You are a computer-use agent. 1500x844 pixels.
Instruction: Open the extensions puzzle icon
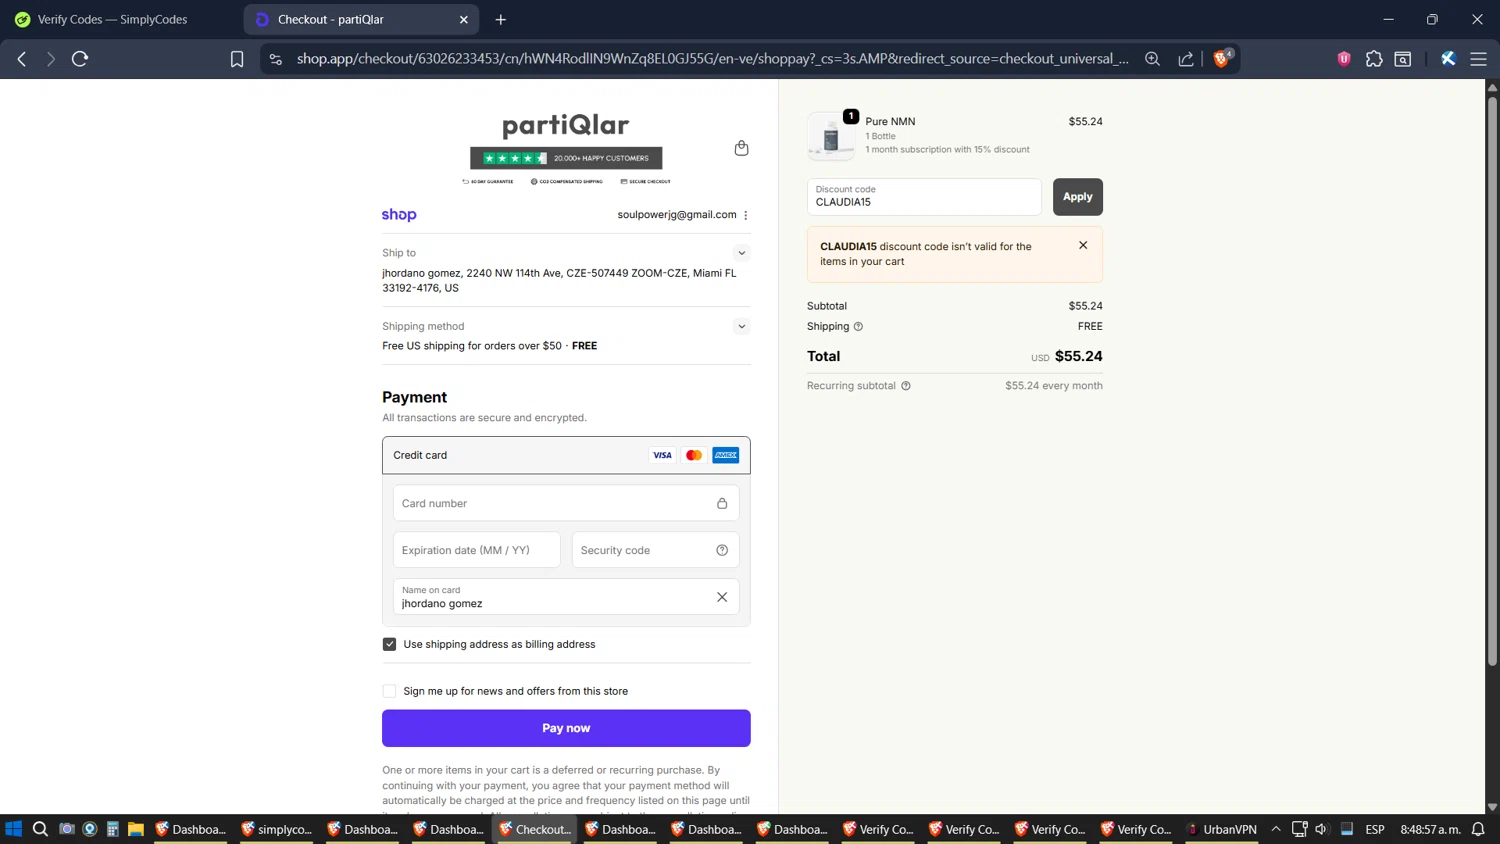click(x=1374, y=59)
